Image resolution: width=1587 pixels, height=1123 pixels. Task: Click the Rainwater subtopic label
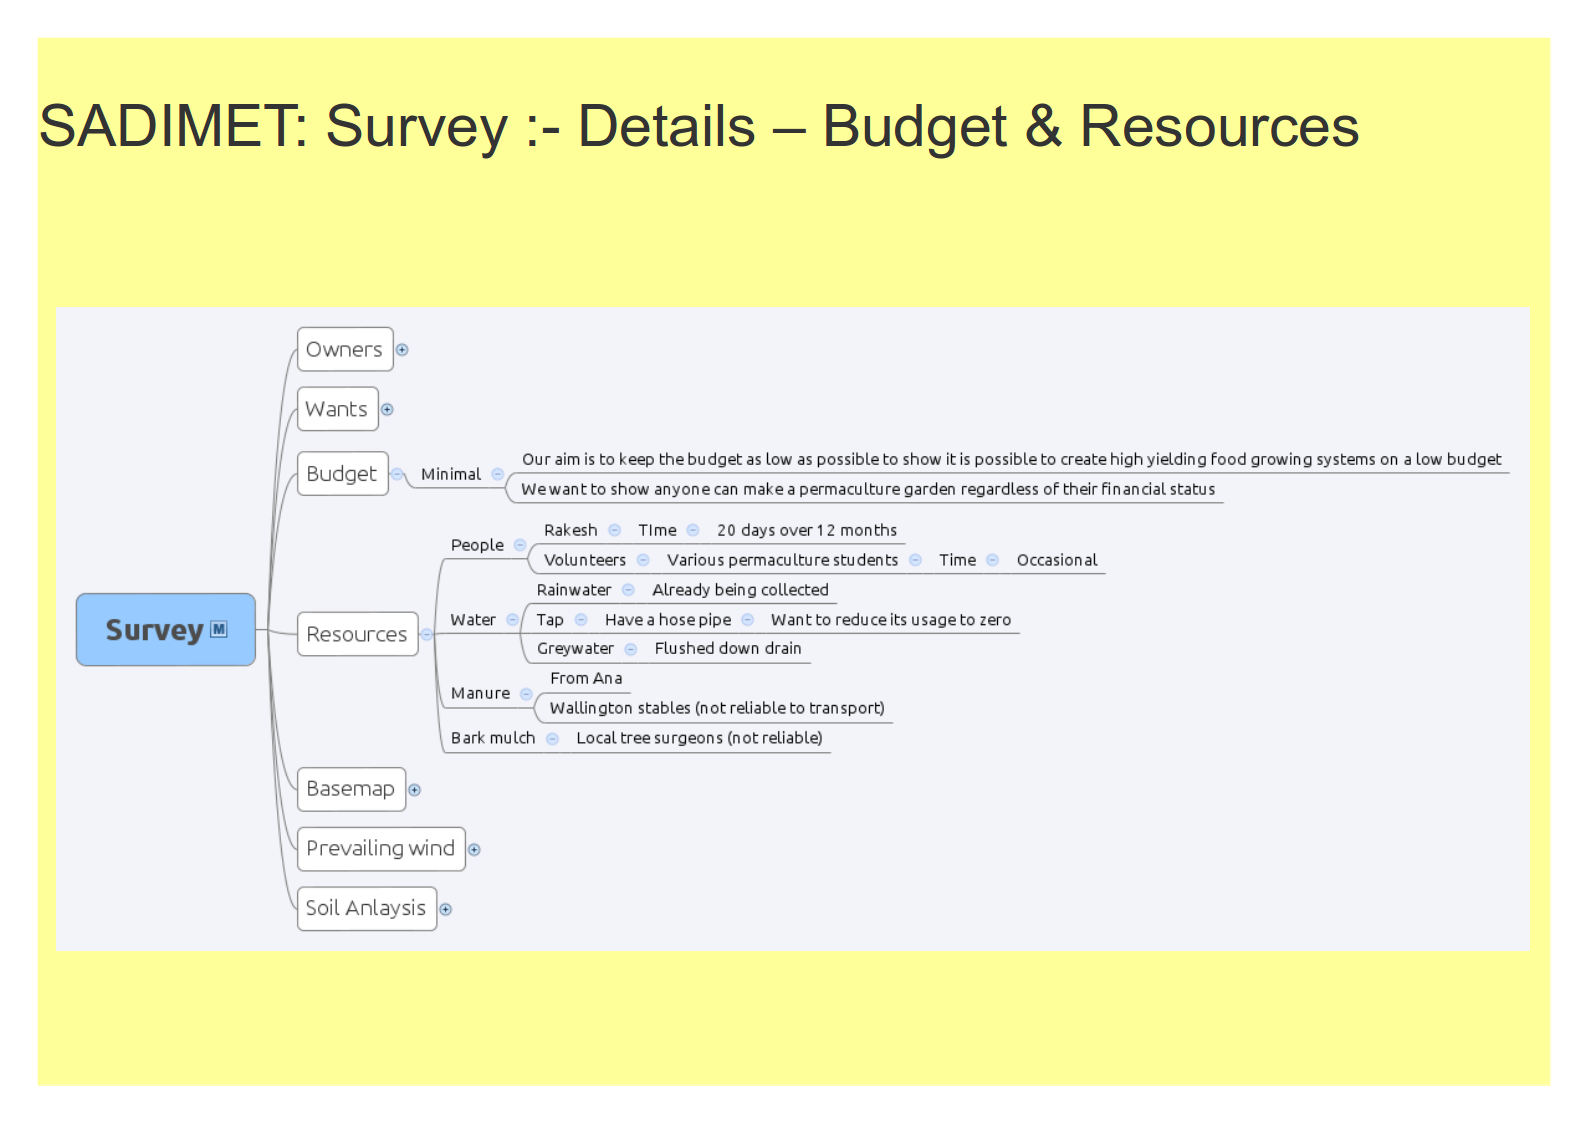(x=573, y=590)
